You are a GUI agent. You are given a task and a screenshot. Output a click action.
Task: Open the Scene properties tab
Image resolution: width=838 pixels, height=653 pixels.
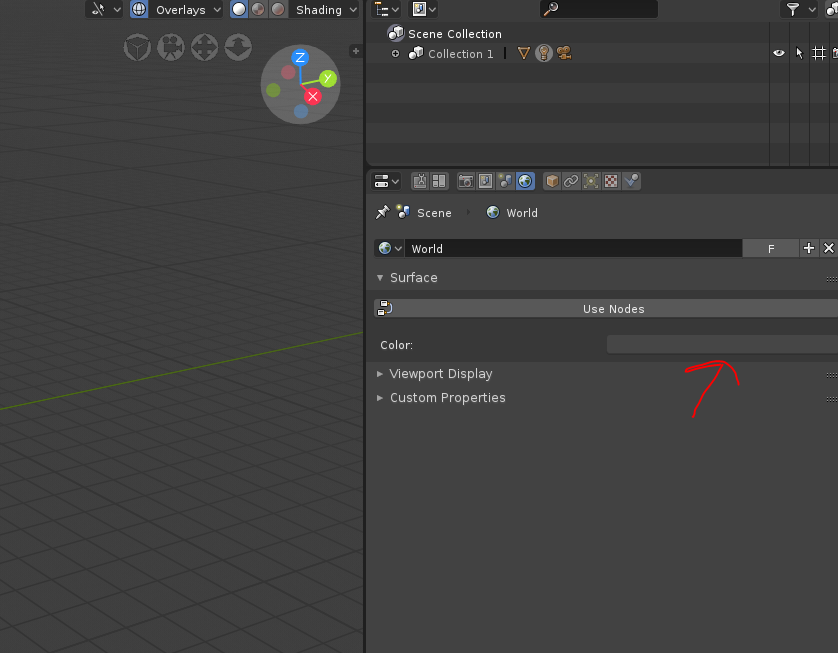(505, 182)
